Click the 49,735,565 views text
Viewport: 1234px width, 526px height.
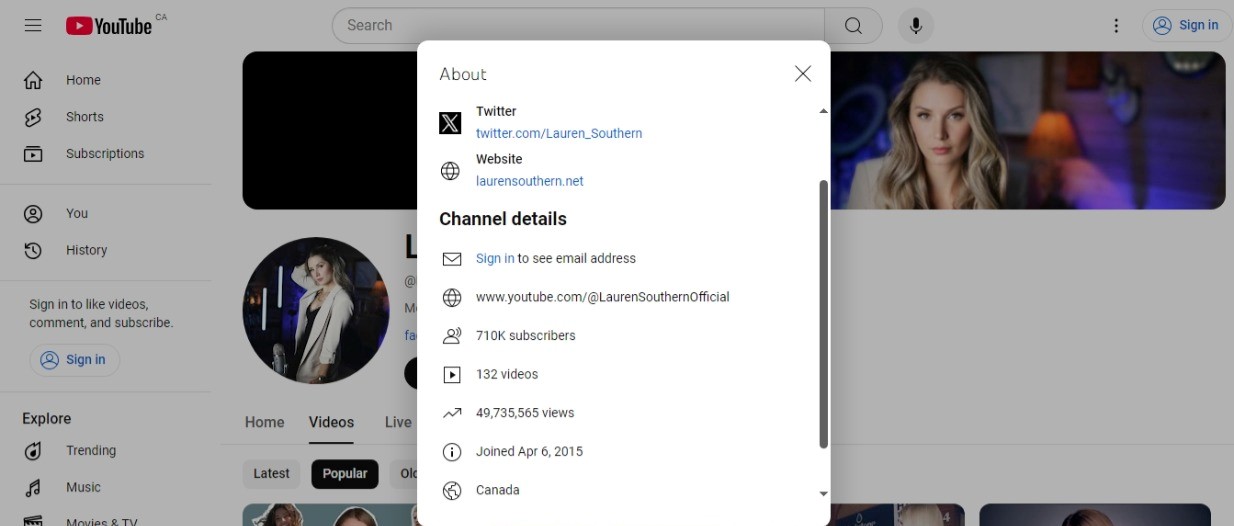click(x=525, y=413)
